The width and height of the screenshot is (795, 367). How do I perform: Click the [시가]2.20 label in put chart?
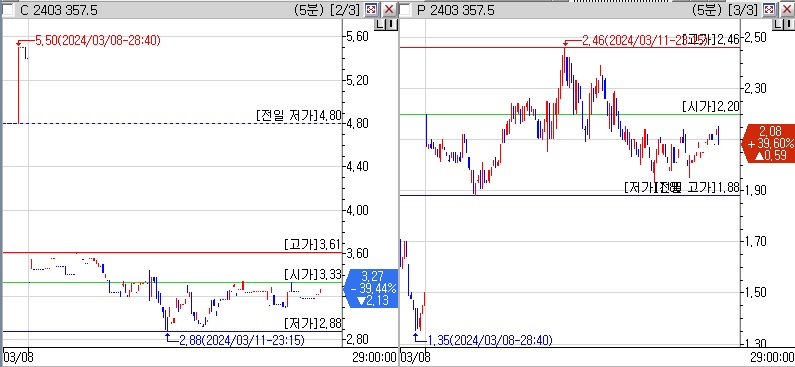pos(711,106)
